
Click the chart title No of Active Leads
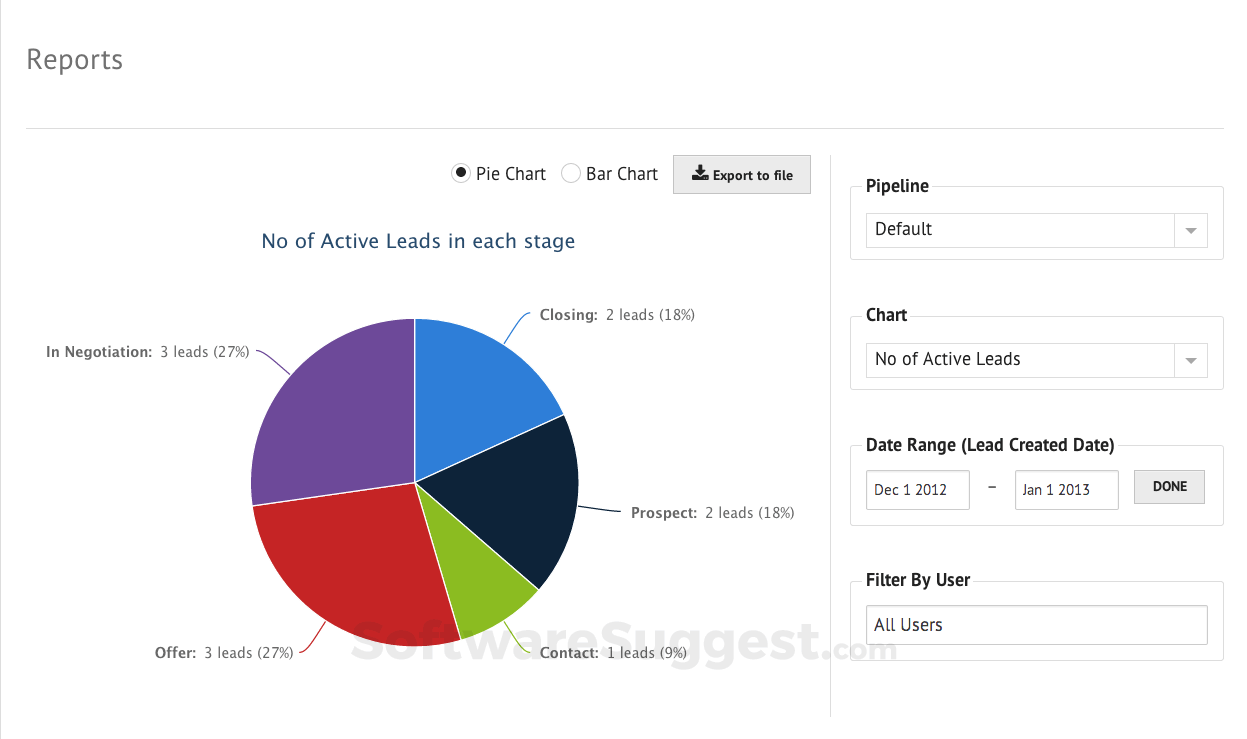click(417, 241)
